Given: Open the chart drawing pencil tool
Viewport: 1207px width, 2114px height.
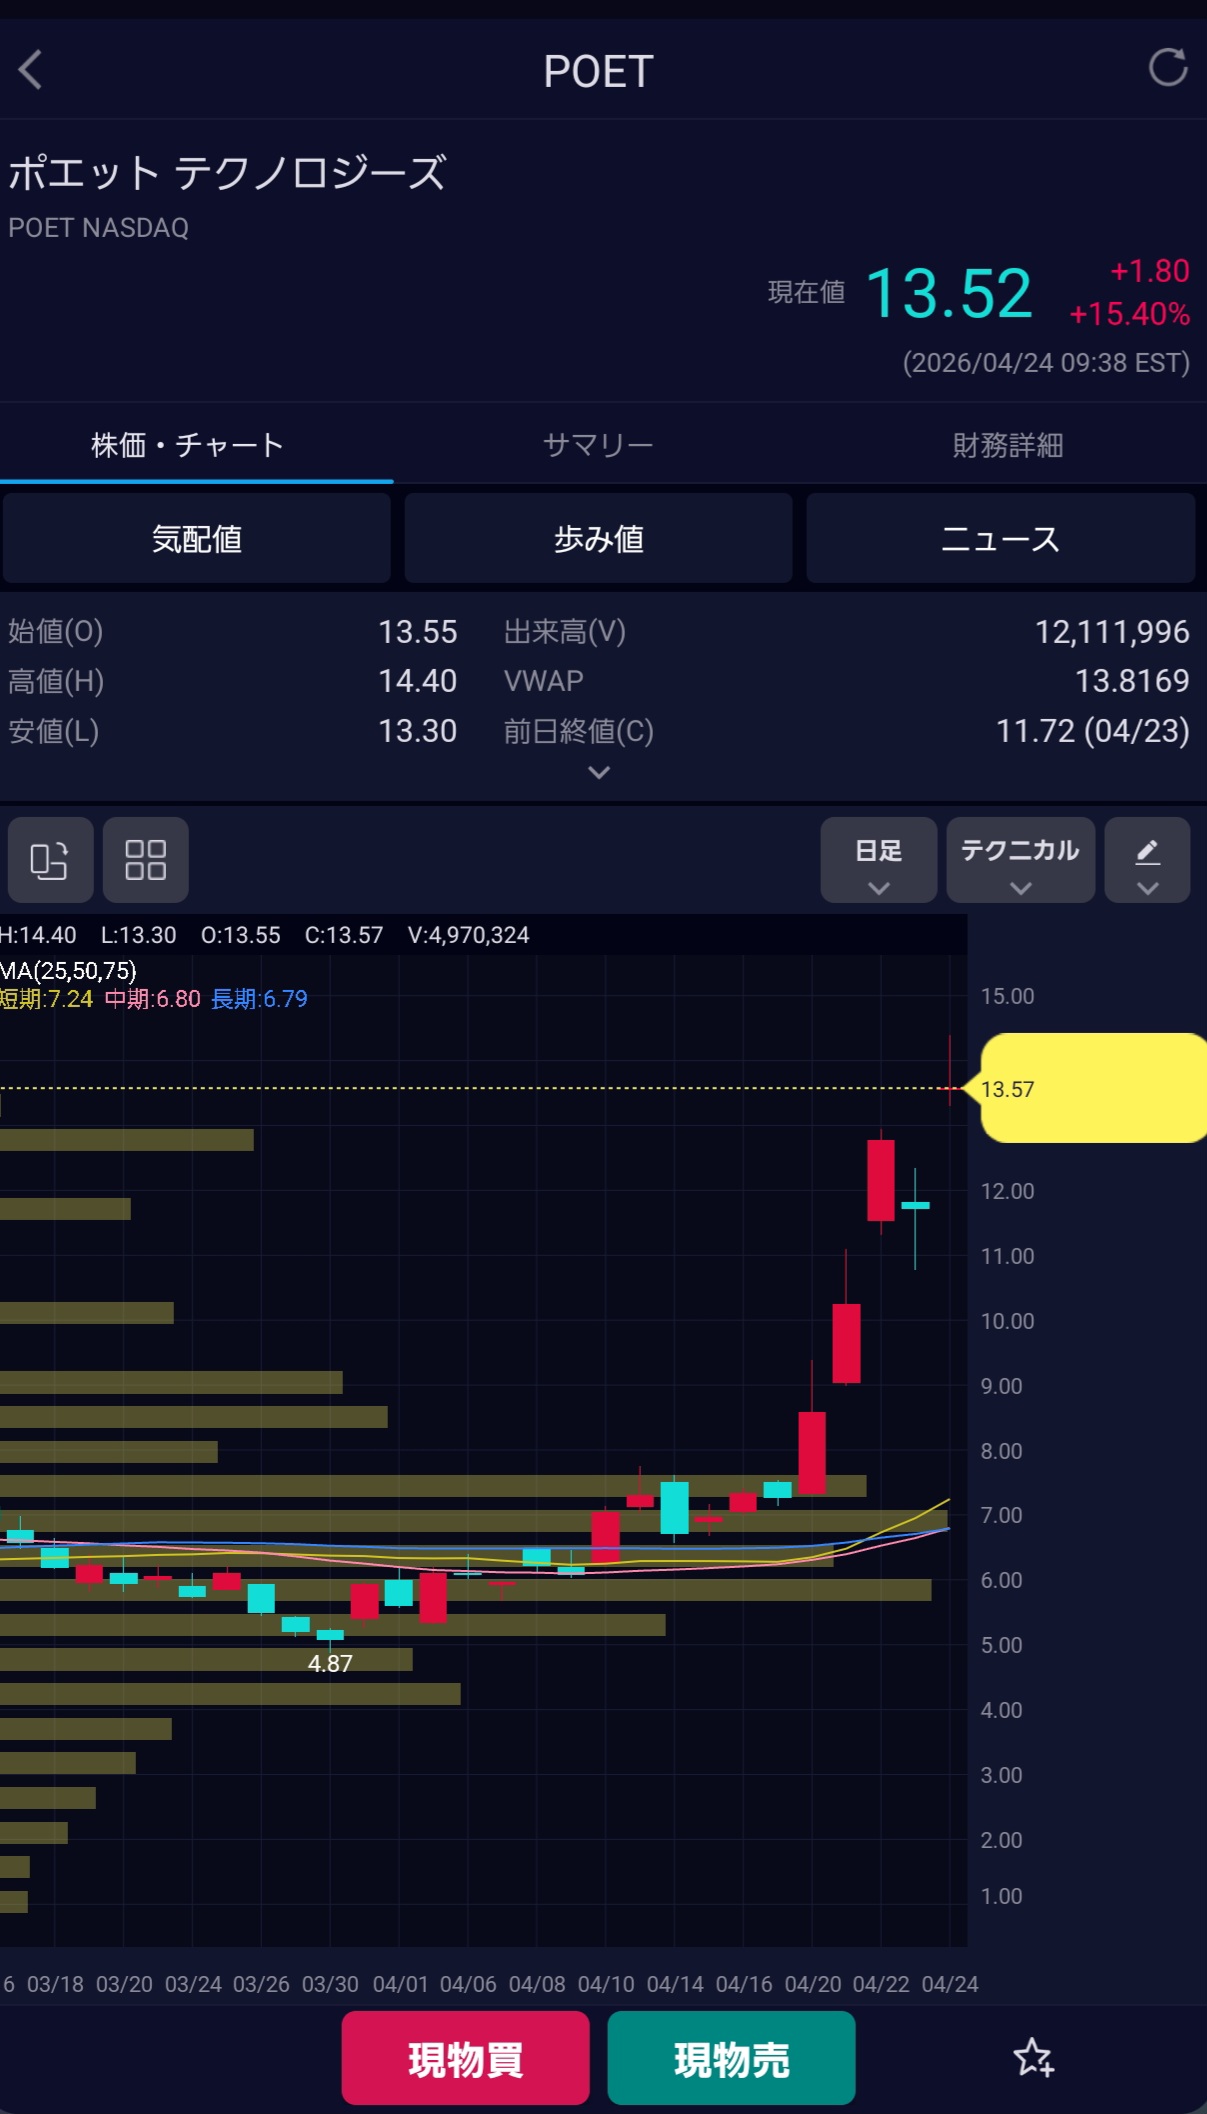Looking at the screenshot, I should pos(1147,860).
